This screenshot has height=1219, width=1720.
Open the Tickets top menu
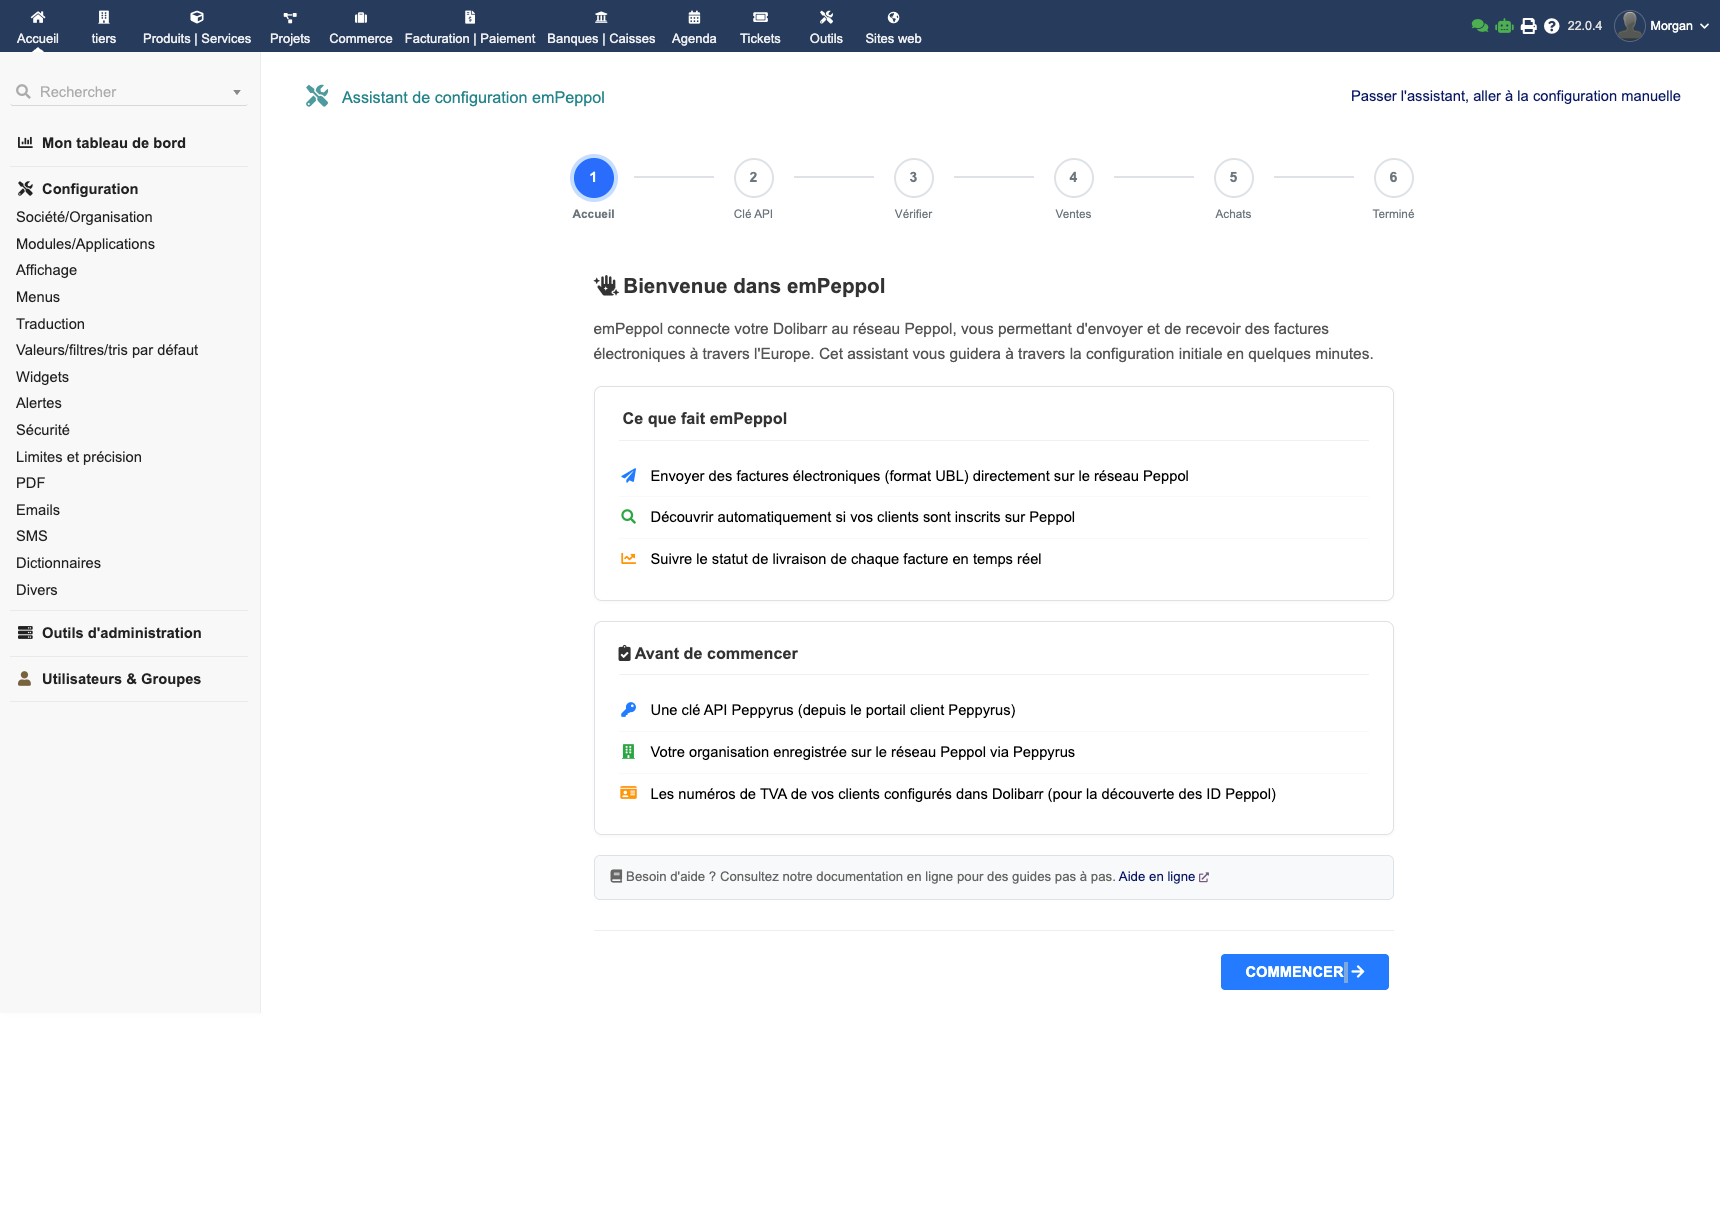pyautogui.click(x=760, y=27)
